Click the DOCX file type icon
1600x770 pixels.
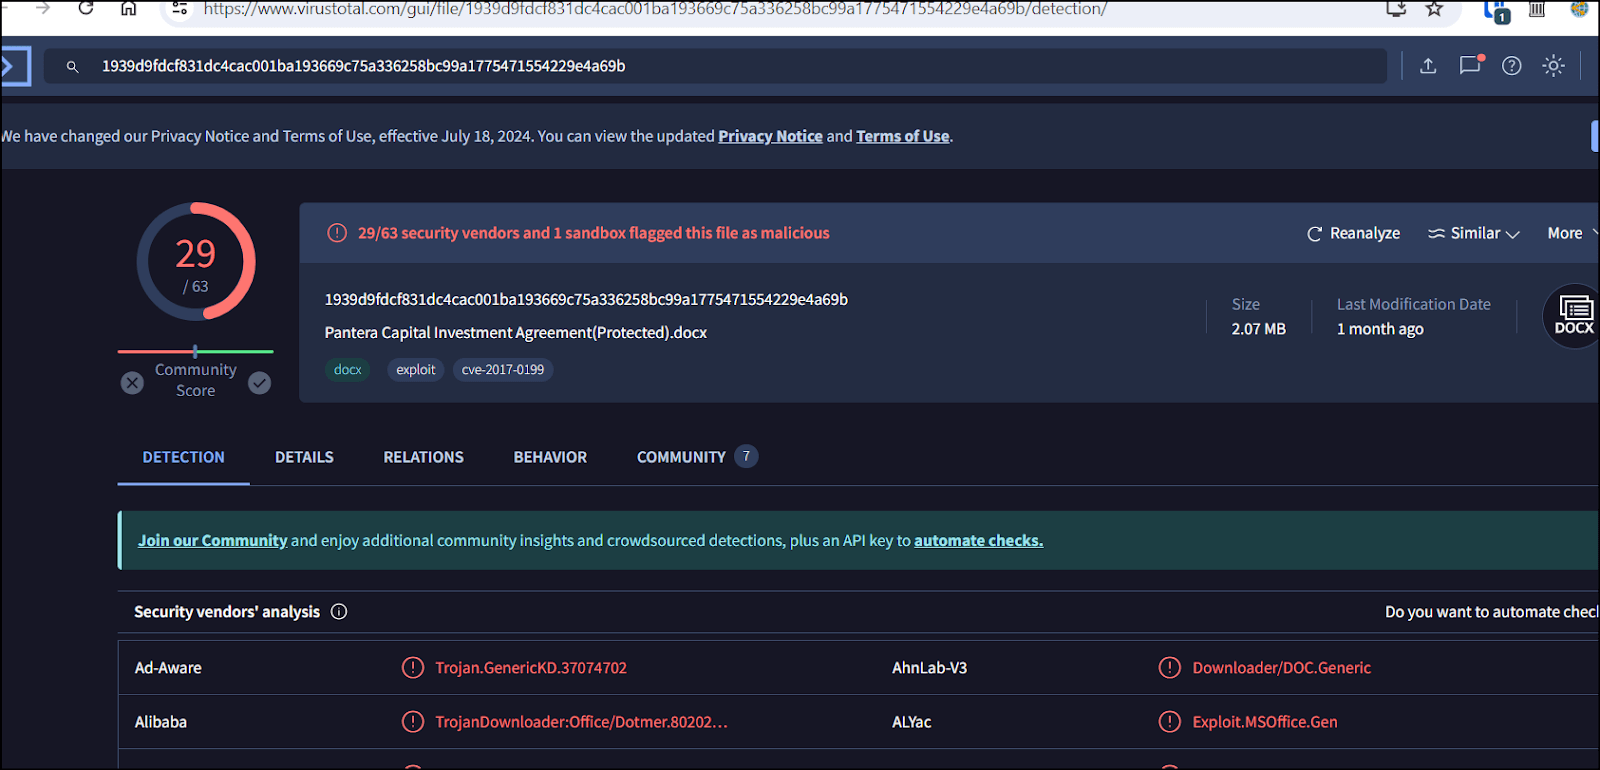click(1573, 316)
